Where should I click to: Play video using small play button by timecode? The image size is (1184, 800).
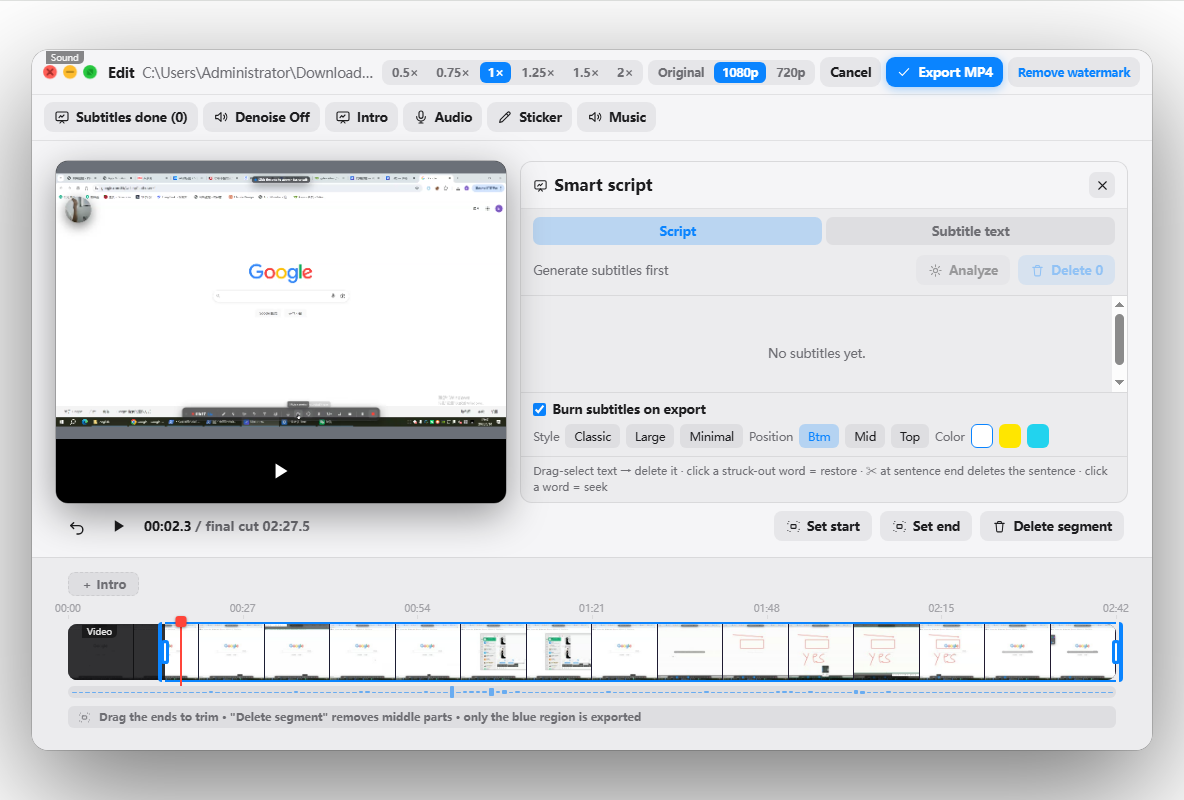point(119,527)
